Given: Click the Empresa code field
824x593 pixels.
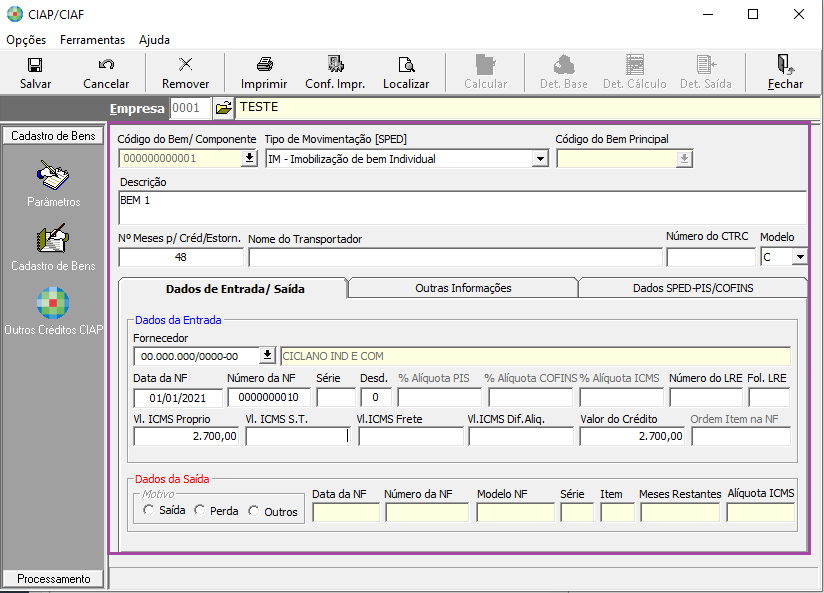Looking at the screenshot, I should pyautogui.click(x=190, y=108).
